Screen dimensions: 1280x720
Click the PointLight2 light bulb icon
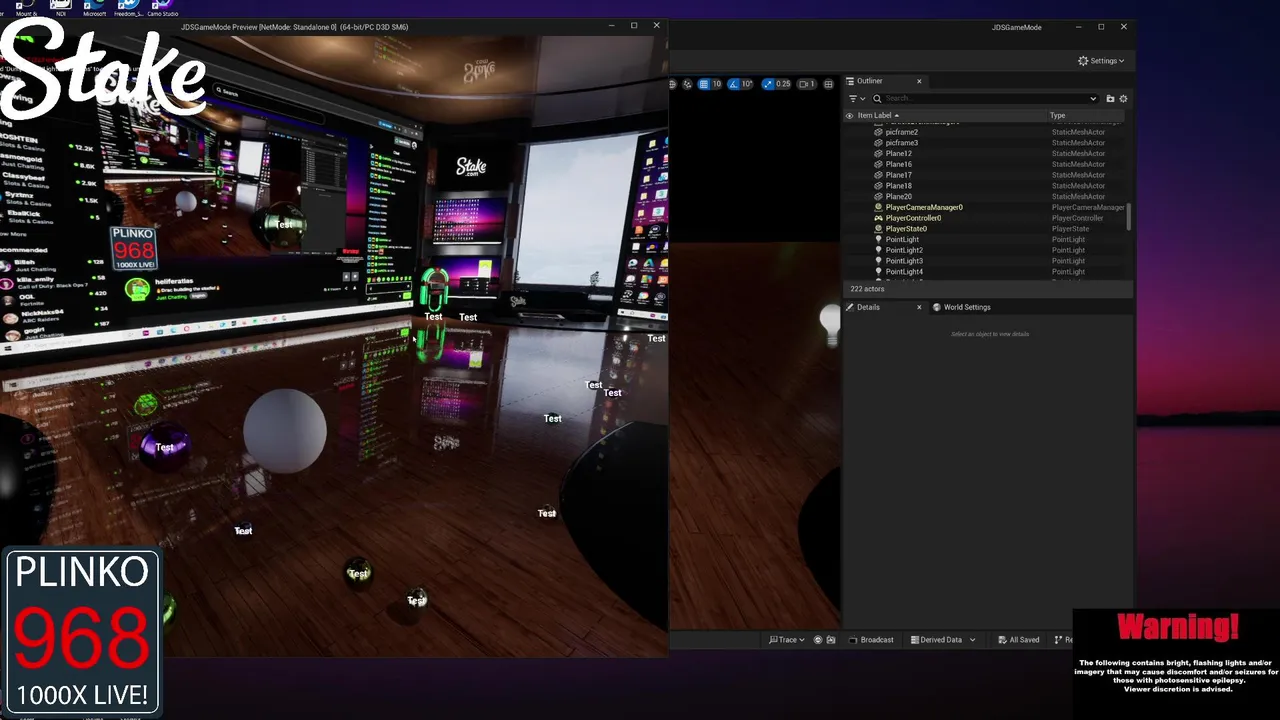point(879,250)
